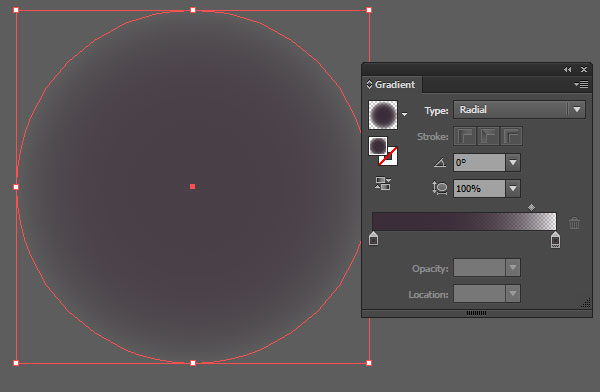The height and width of the screenshot is (392, 600).
Task: Click the panel resize grip corner
Action: point(586,303)
